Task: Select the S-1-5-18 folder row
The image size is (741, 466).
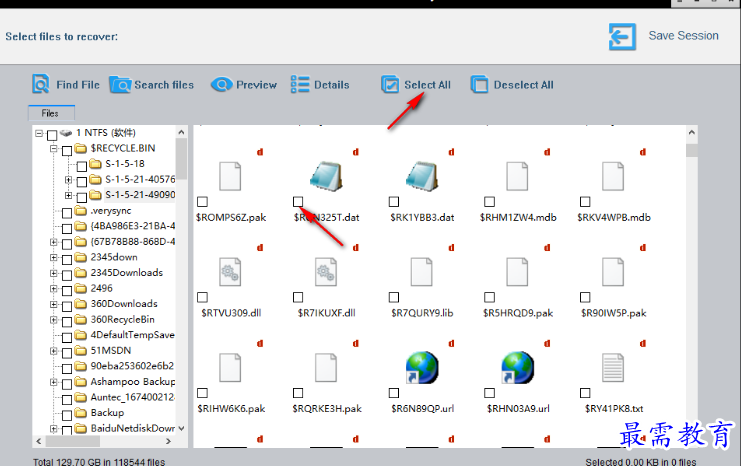Action: (125, 164)
